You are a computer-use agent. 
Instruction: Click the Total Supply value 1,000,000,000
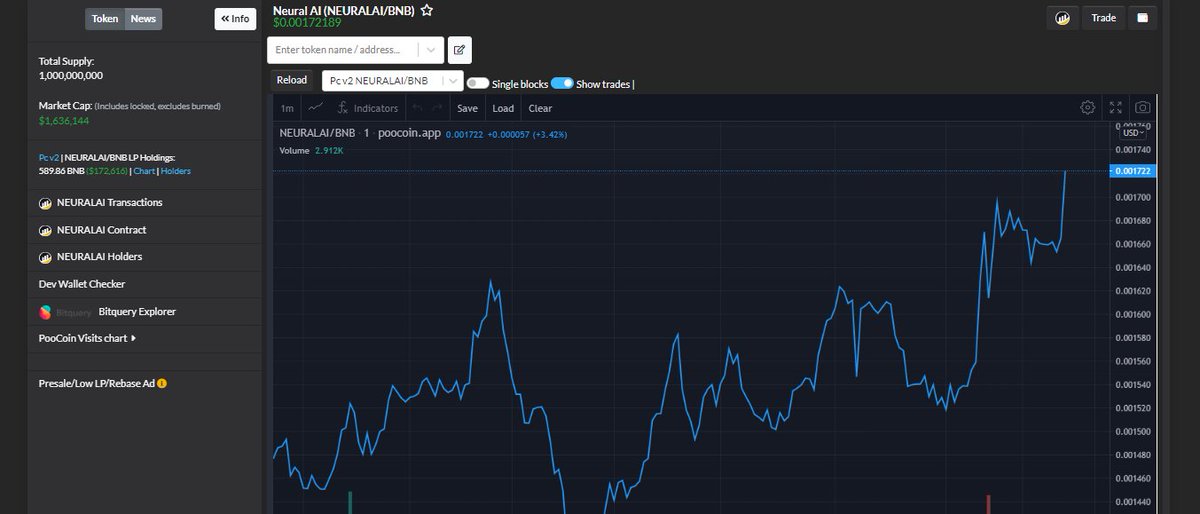click(71, 75)
